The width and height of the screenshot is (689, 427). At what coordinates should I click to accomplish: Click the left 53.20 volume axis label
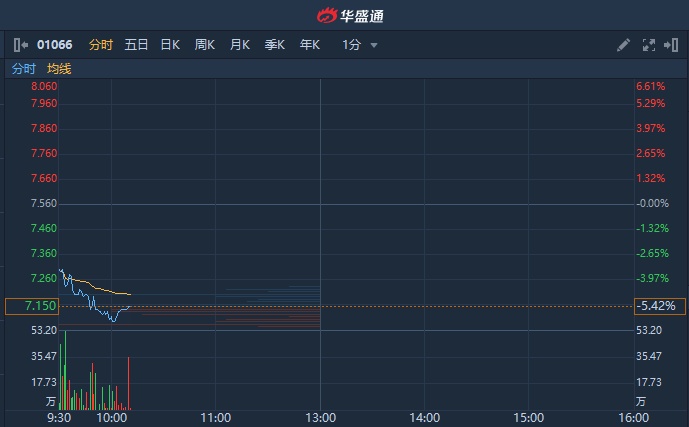[44, 330]
